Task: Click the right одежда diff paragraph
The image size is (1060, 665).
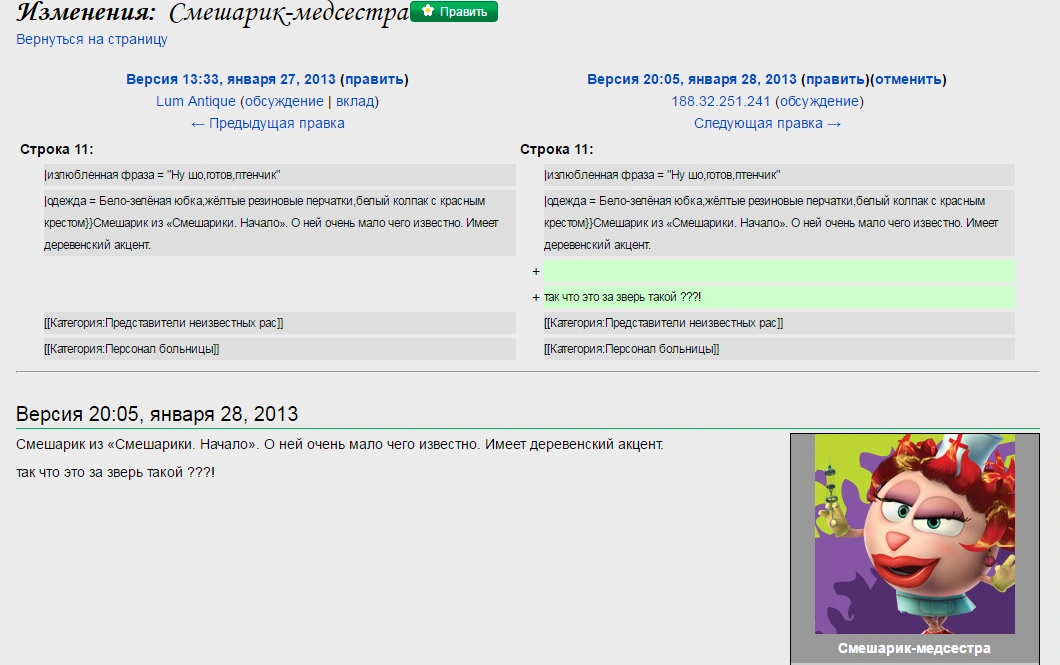Action: point(779,223)
